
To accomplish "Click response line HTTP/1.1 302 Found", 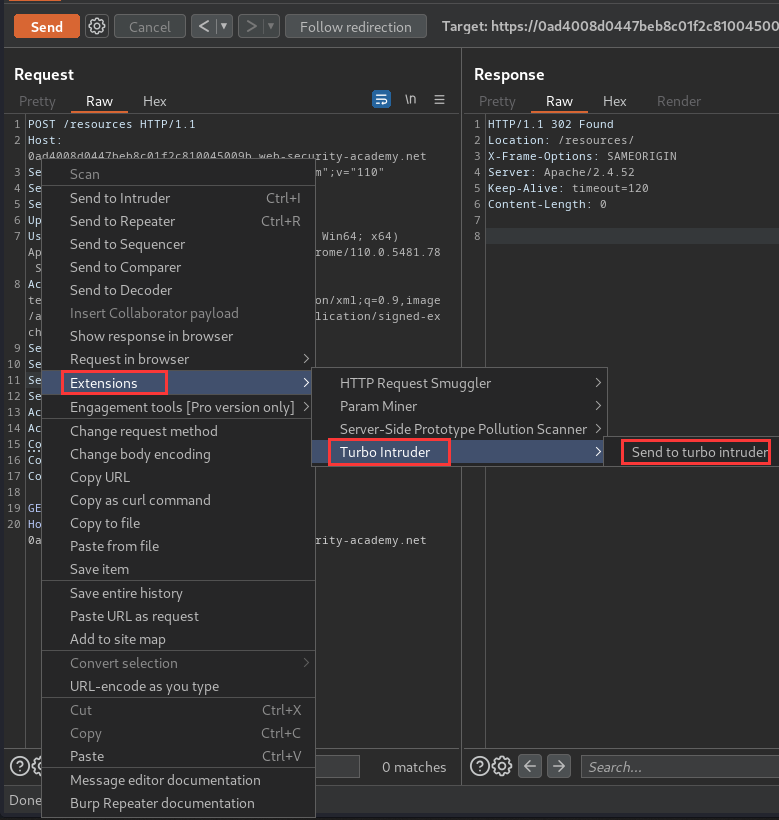I will 551,124.
